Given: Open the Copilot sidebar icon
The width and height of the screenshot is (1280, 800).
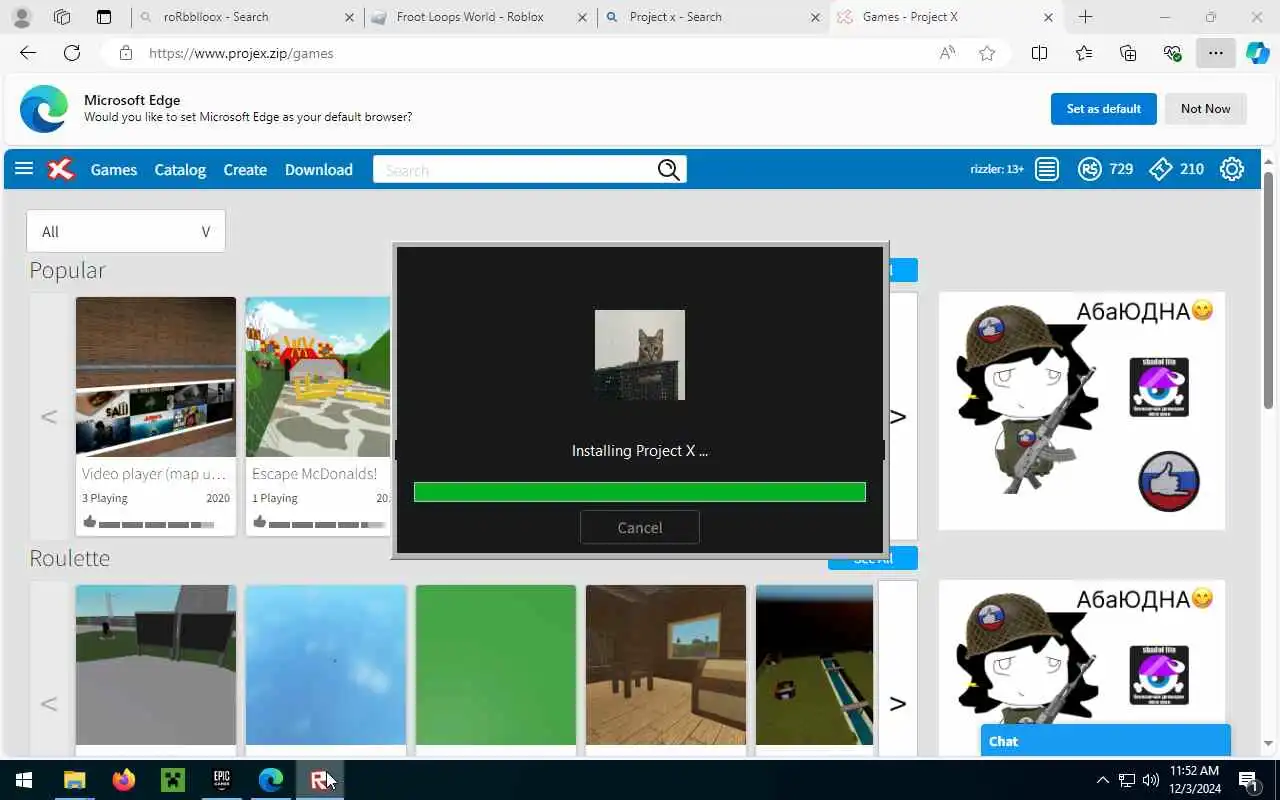Looking at the screenshot, I should (1257, 53).
